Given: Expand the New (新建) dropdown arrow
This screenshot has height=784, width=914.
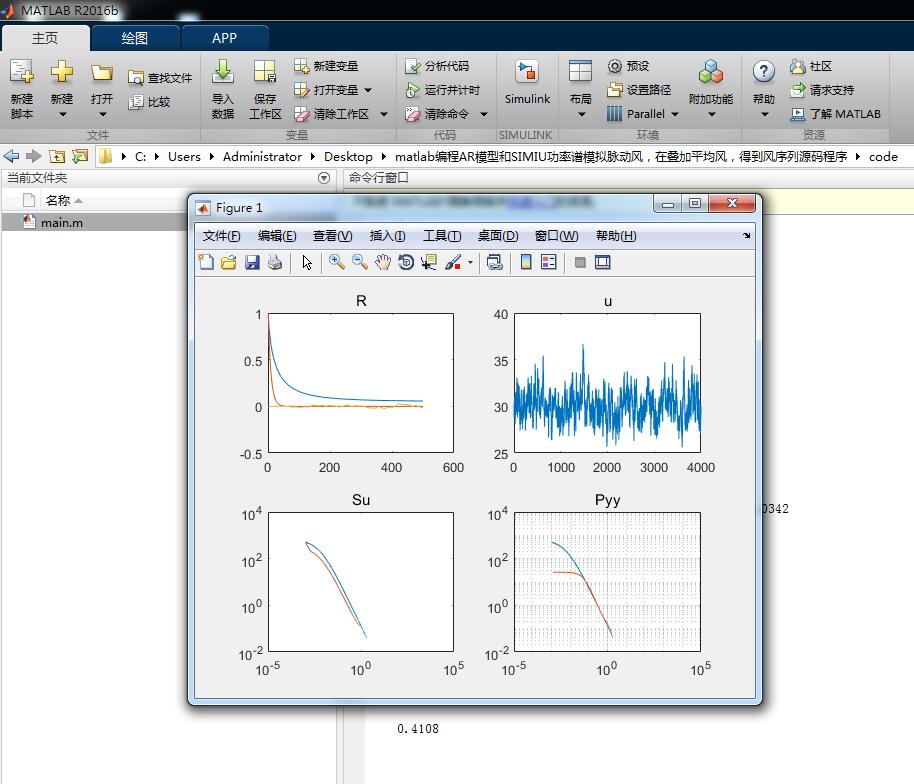Looking at the screenshot, I should 62,114.
